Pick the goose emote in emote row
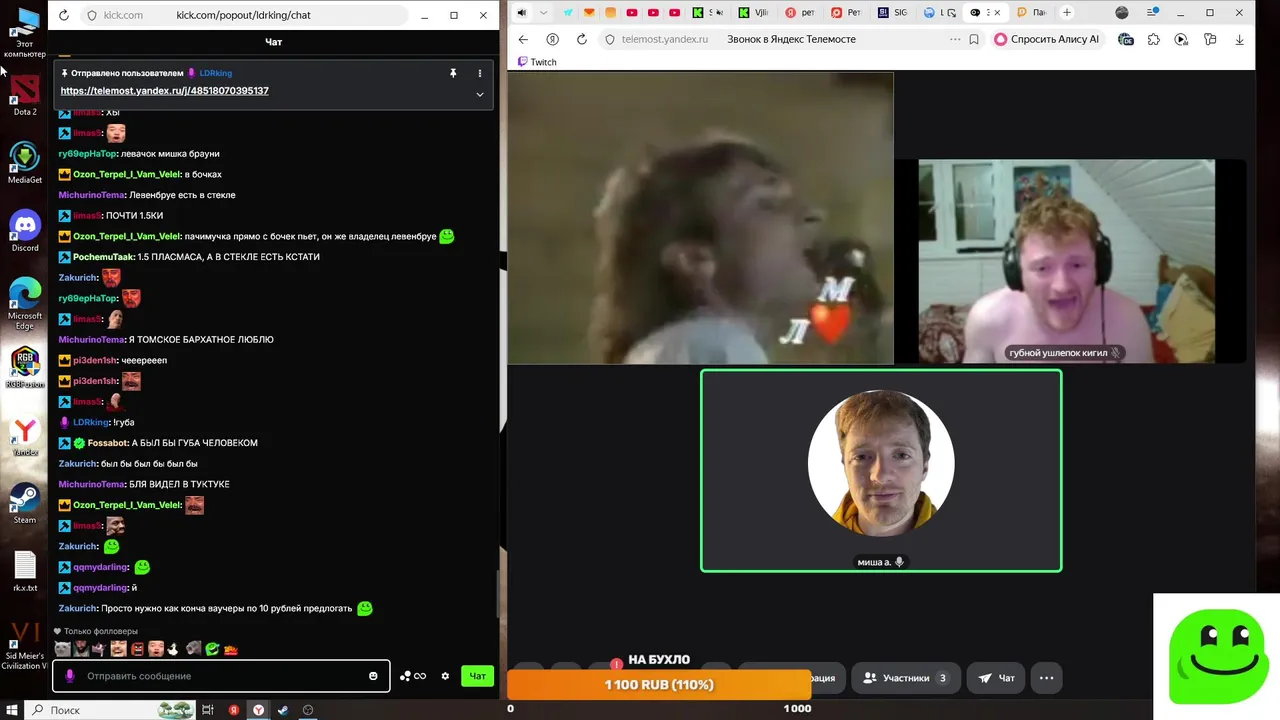Viewport: 1280px width, 720px height. (172, 649)
